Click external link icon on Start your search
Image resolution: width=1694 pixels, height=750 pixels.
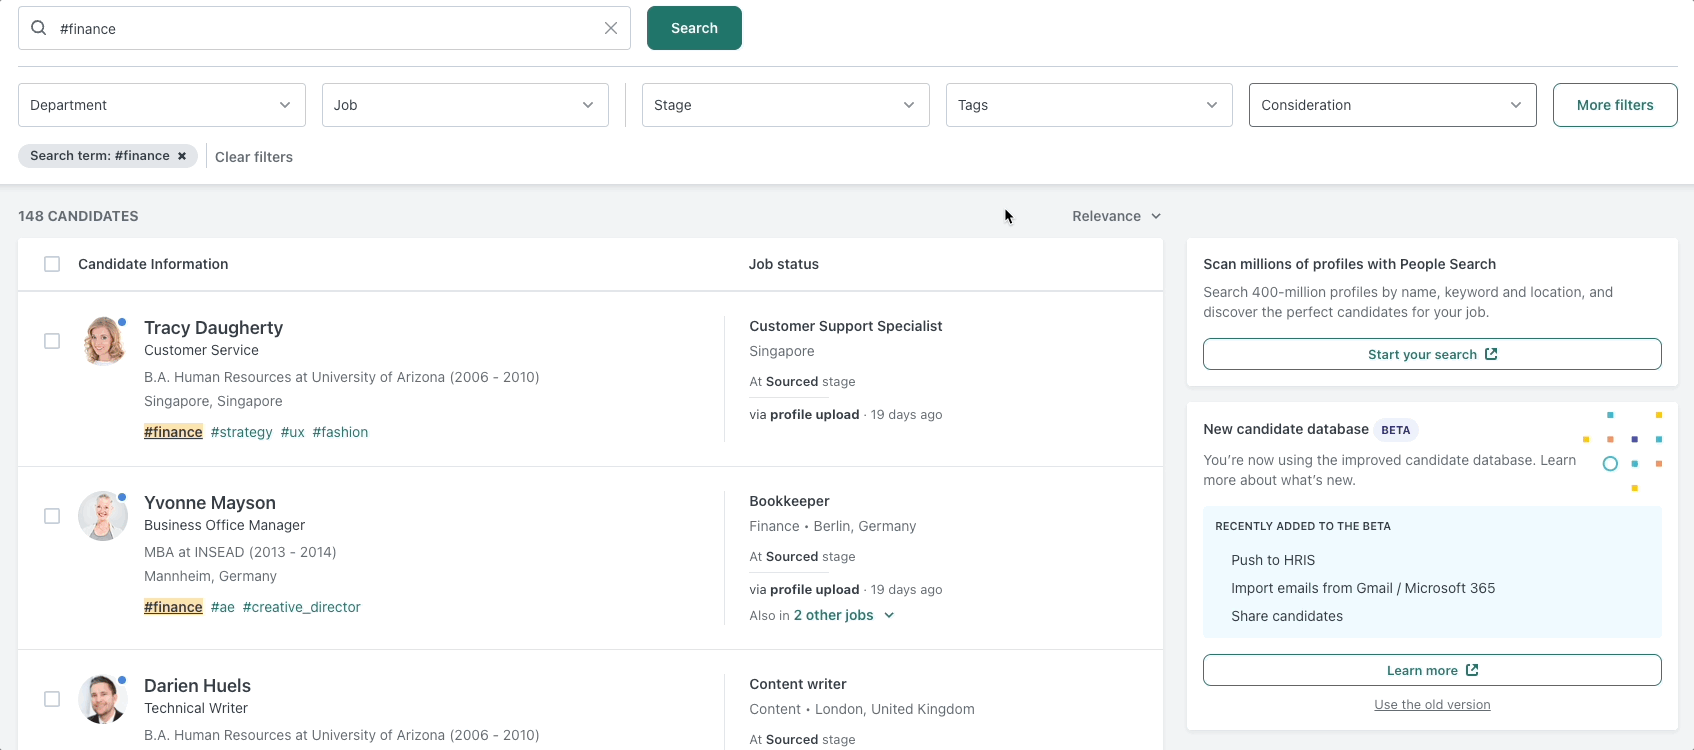click(x=1491, y=354)
